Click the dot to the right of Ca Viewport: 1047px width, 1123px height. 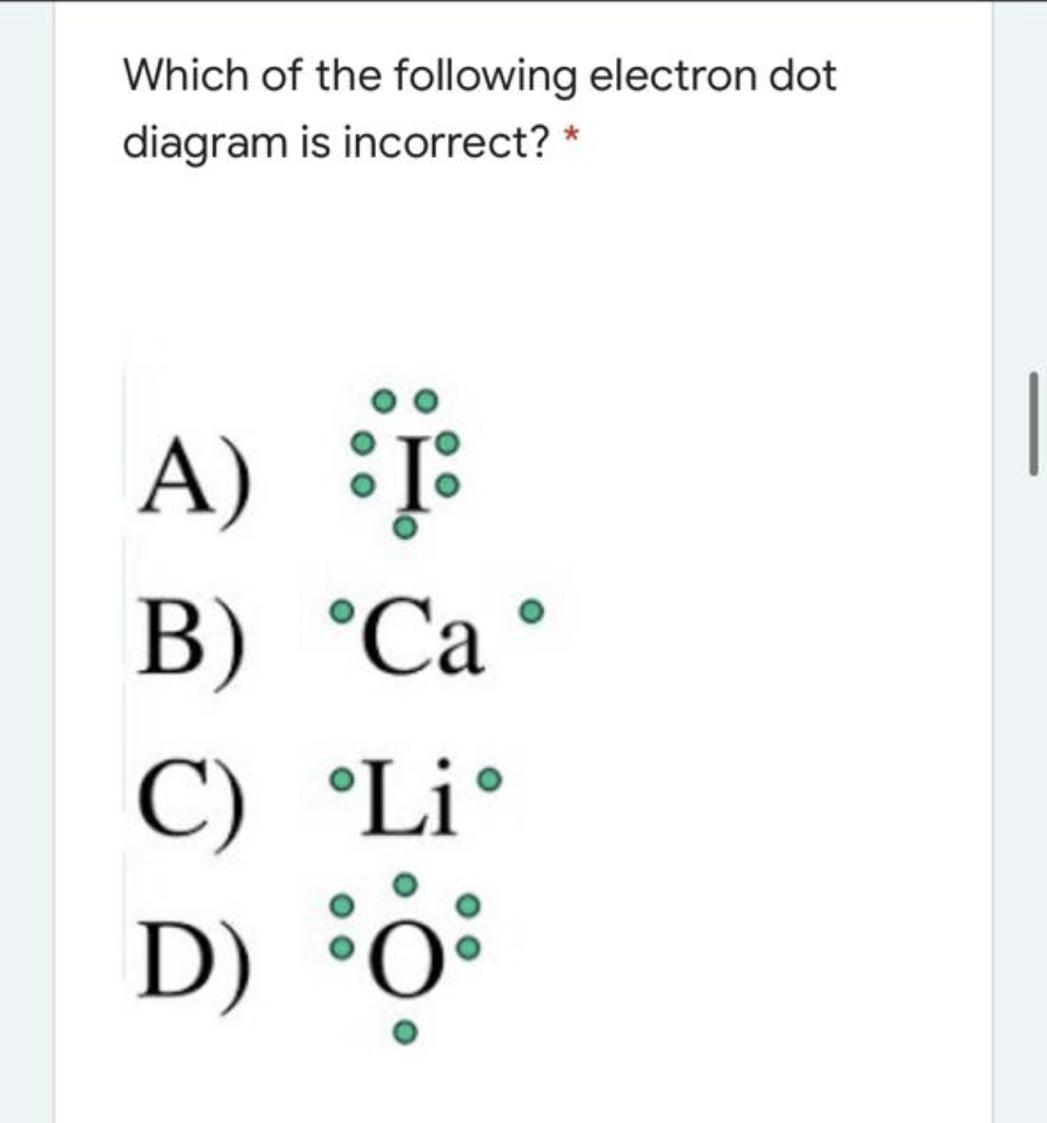[536, 608]
